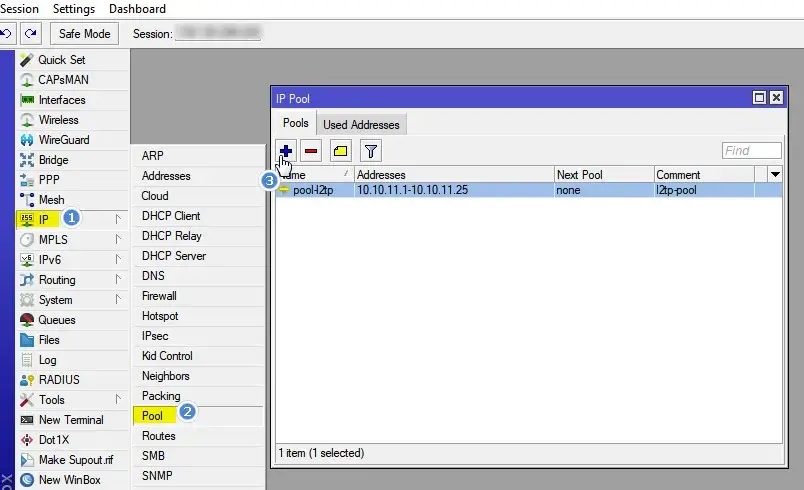Viewport: 804px width, 490px height.
Task: Open the filter funnel in IP Pool
Action: tap(371, 151)
